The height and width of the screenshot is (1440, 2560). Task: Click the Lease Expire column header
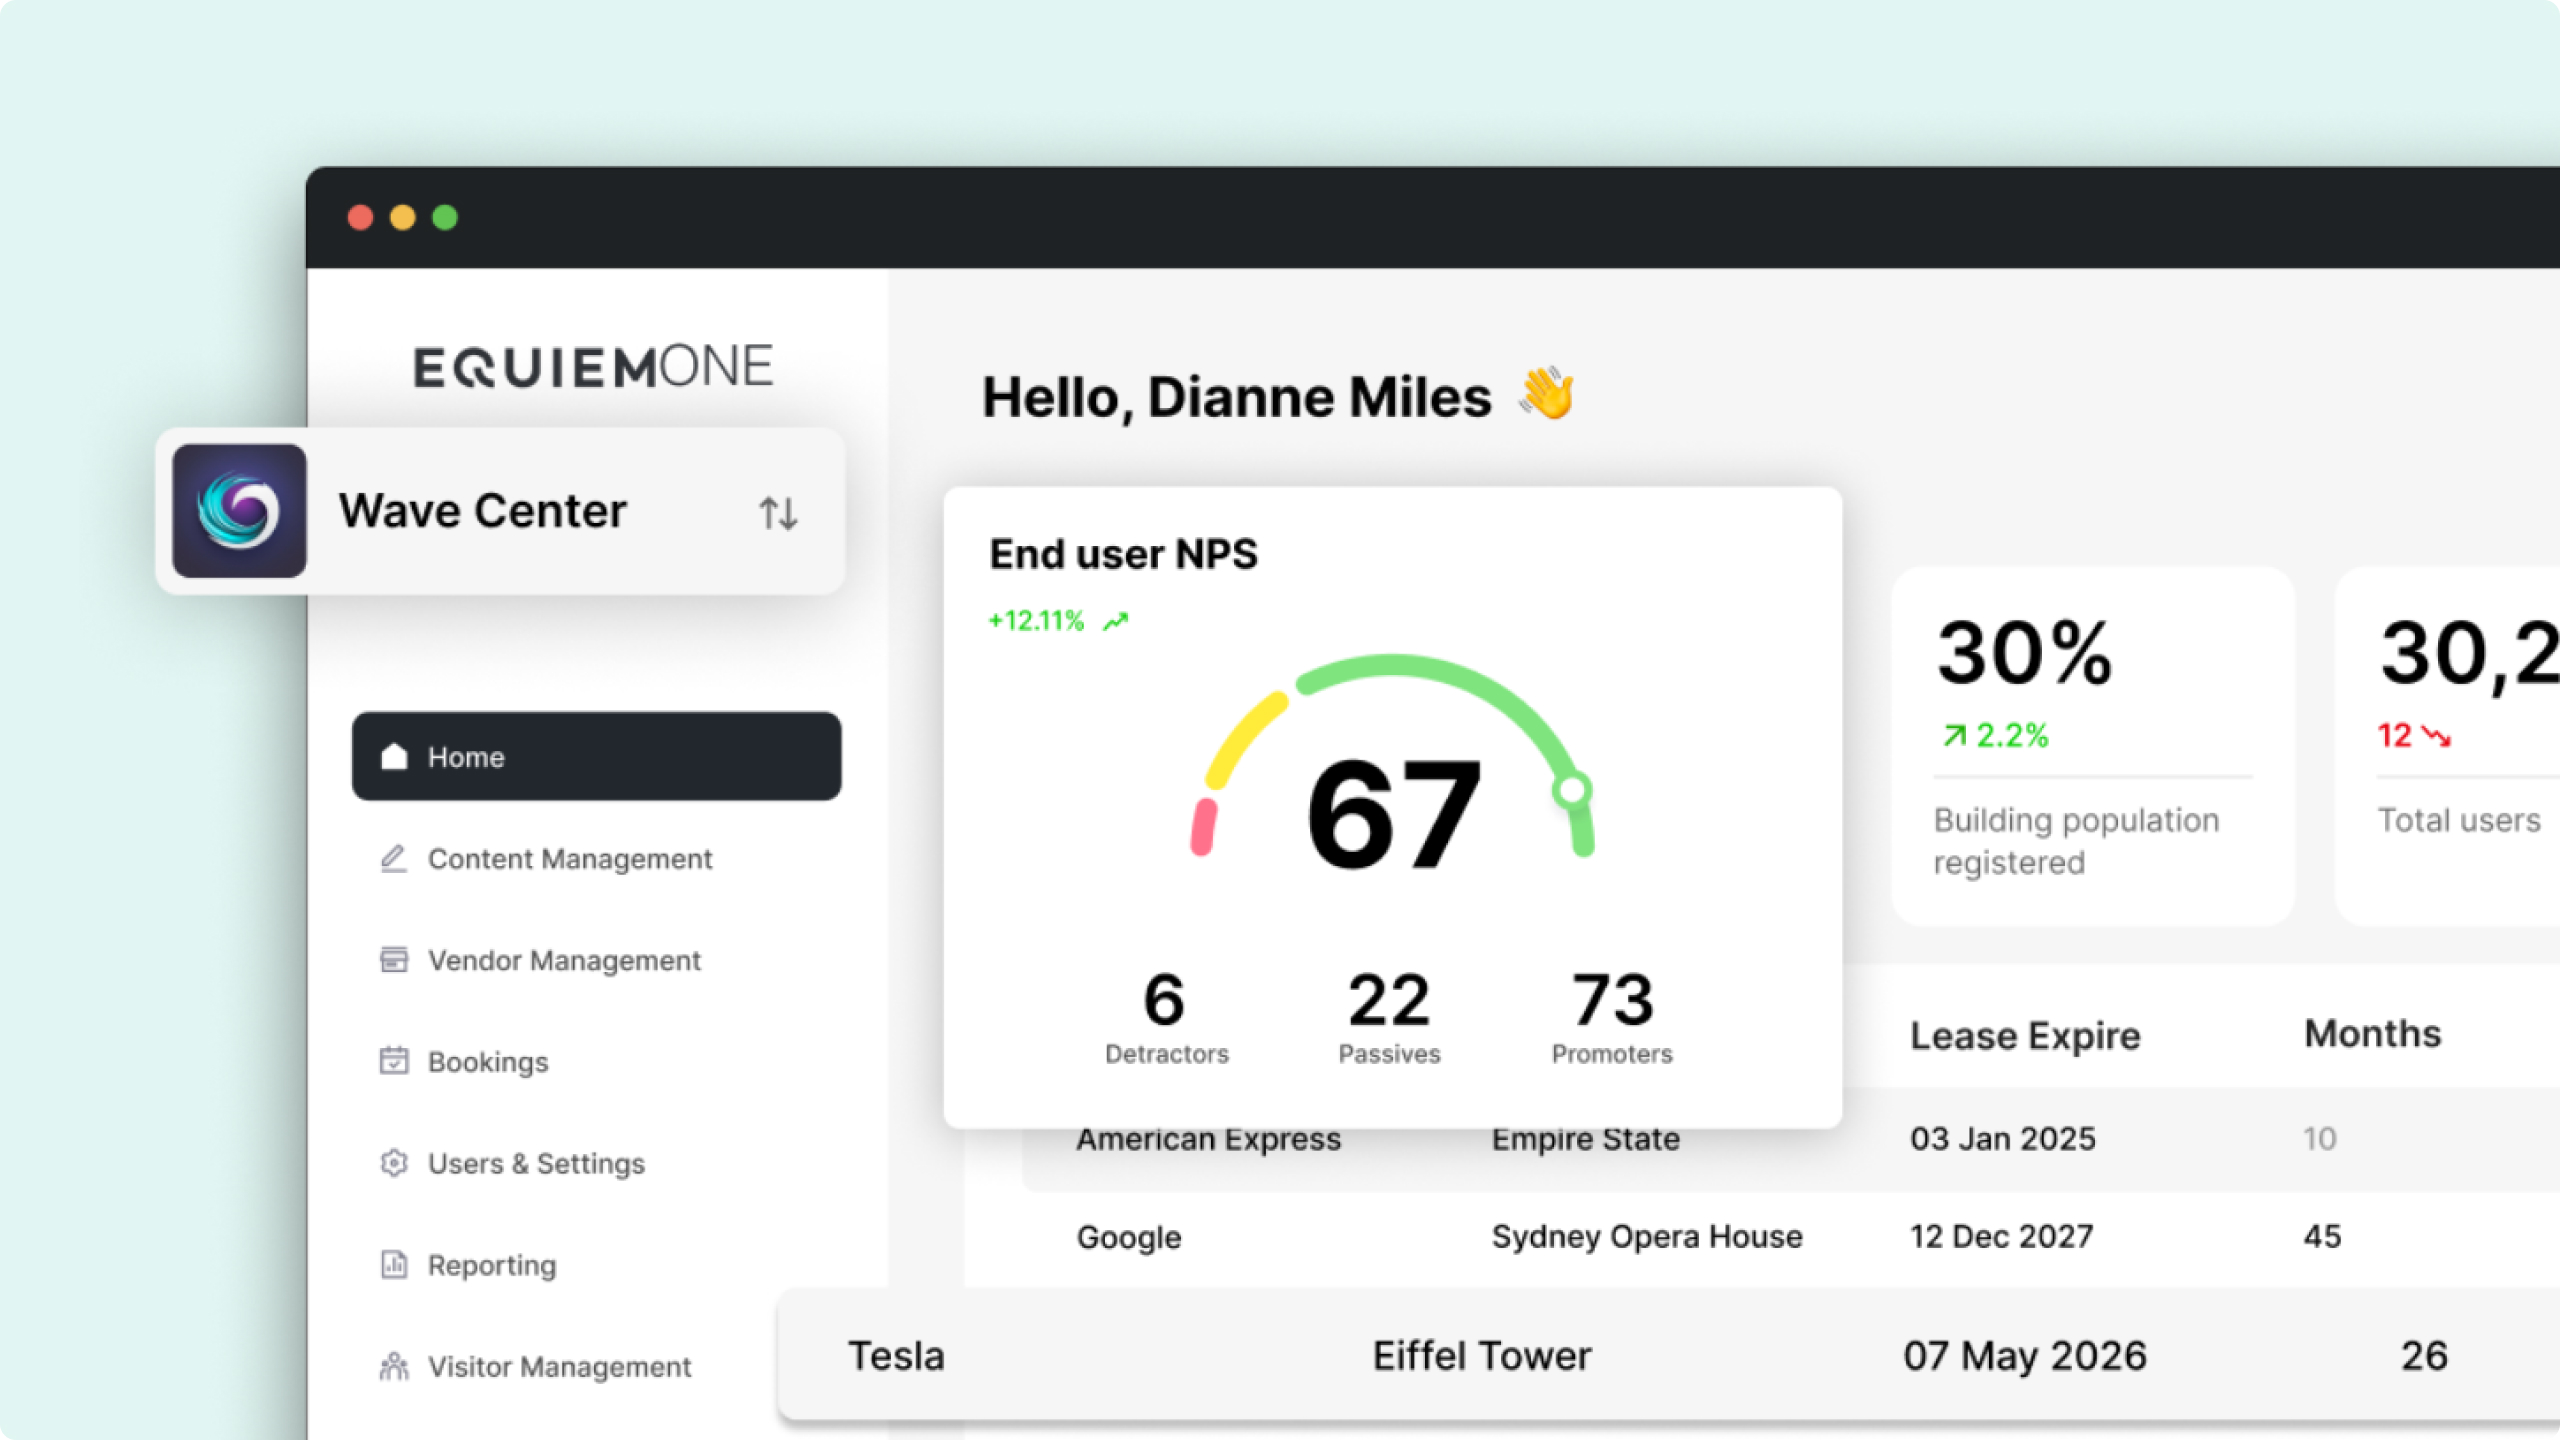point(2024,1035)
